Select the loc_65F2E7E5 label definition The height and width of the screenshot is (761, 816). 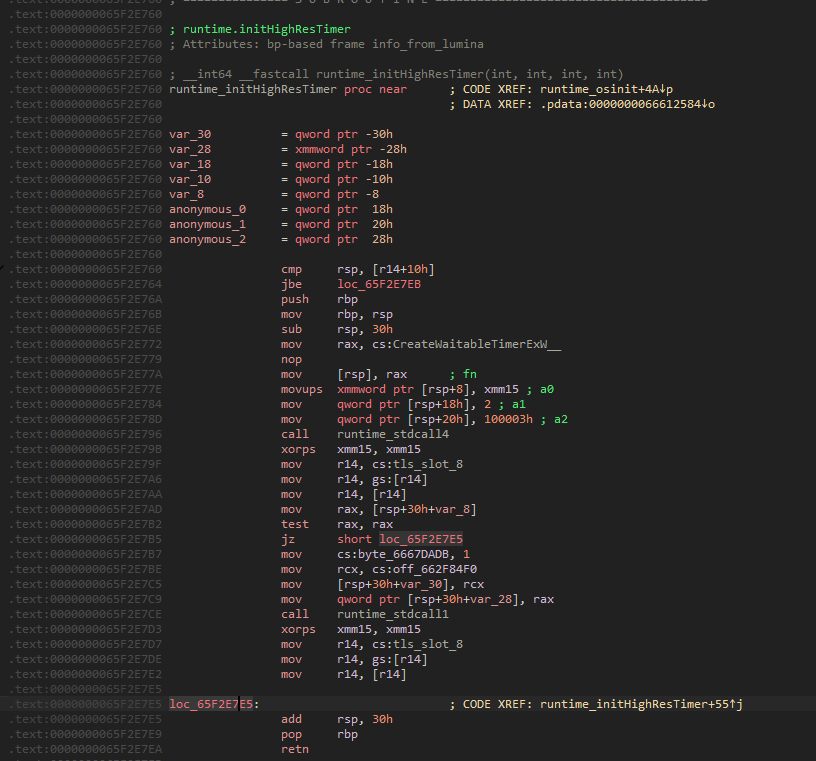211,704
